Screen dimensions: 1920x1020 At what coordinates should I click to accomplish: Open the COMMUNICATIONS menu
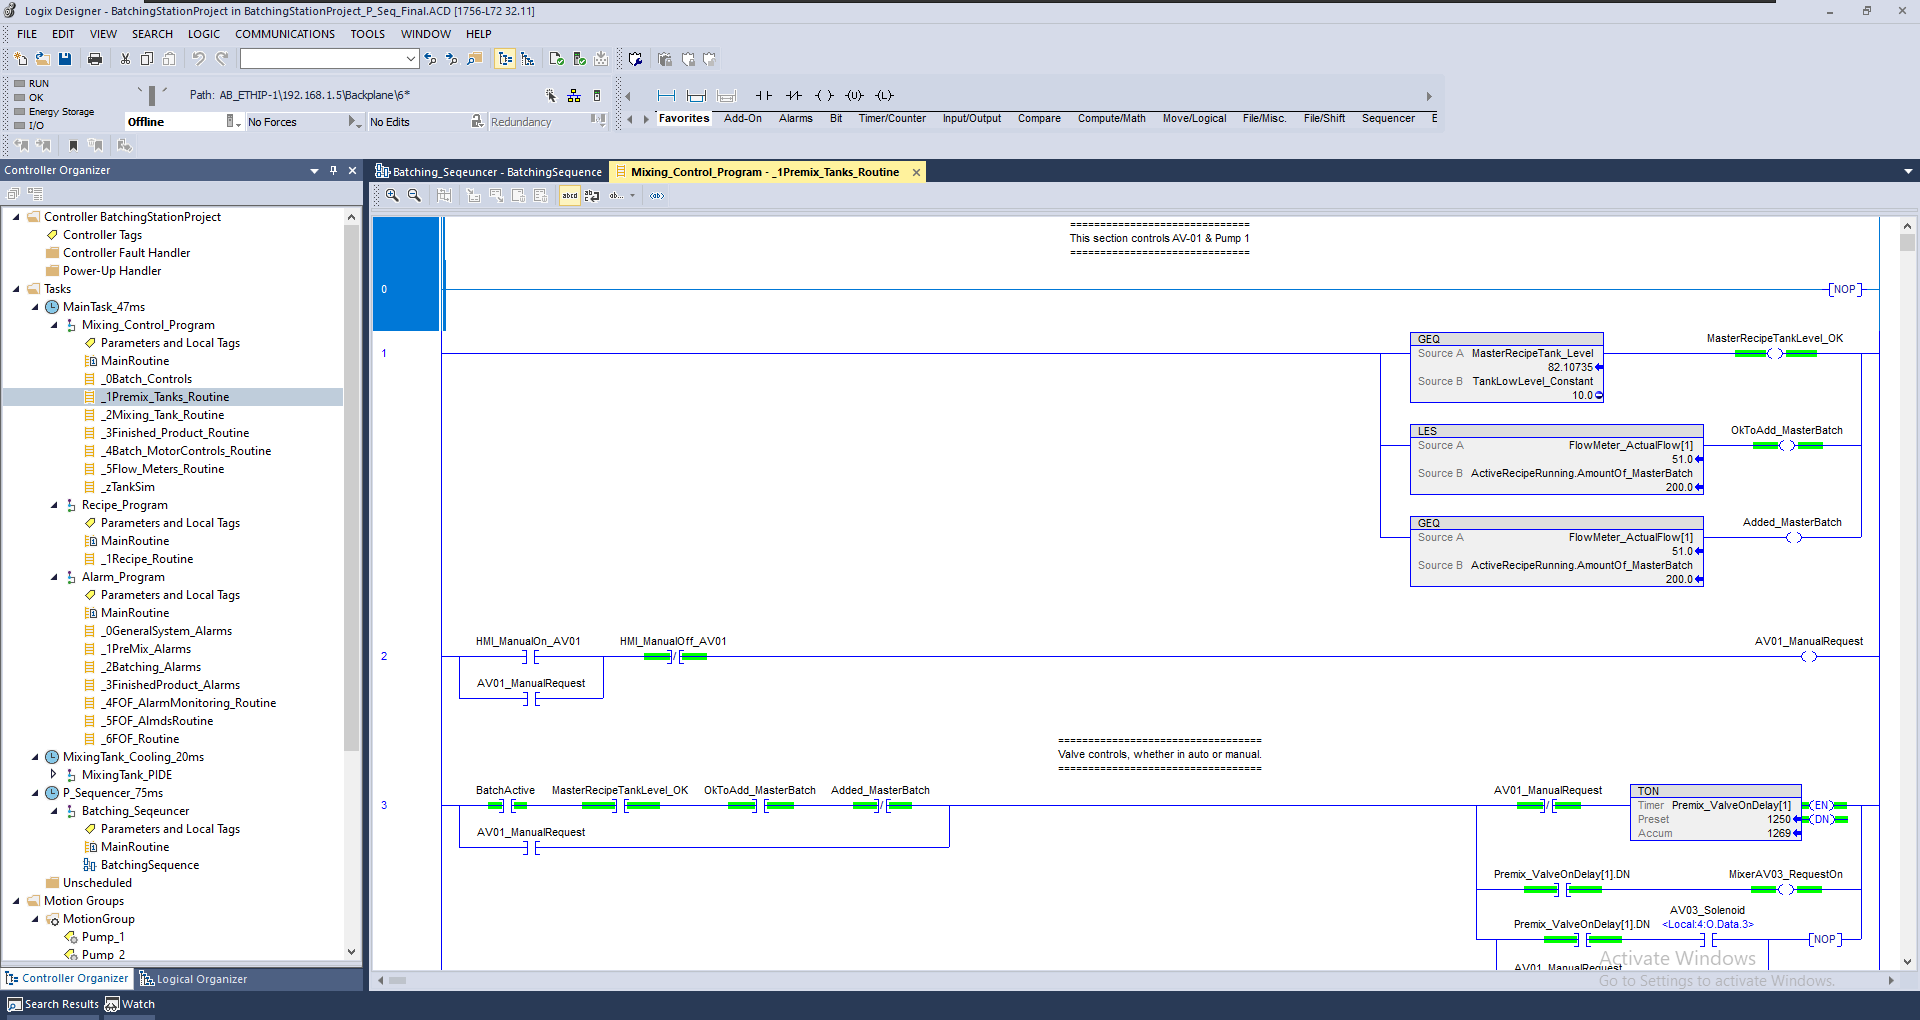pos(285,34)
